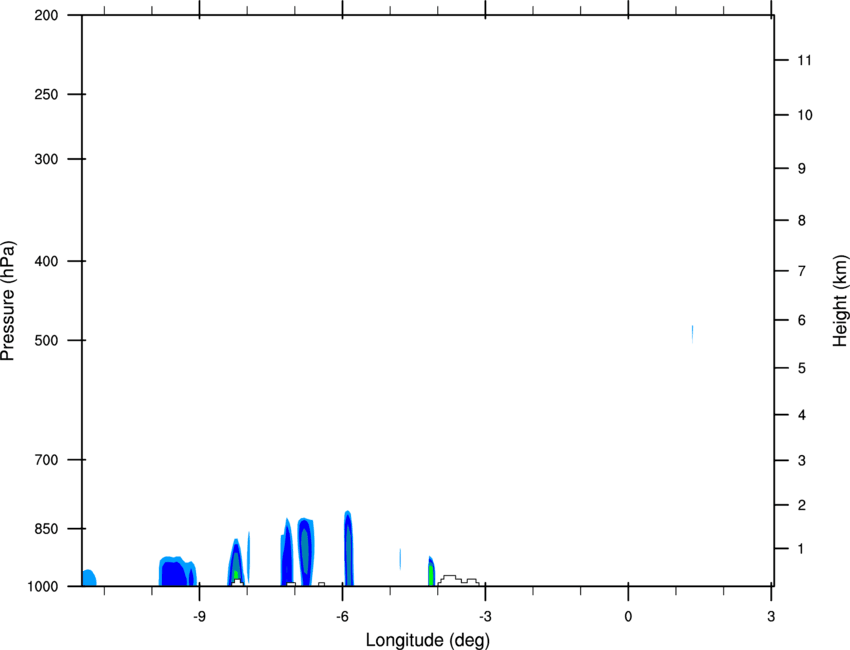The image size is (850, 650).
Task: Click the 850 pressure axis label
Action: (46, 529)
